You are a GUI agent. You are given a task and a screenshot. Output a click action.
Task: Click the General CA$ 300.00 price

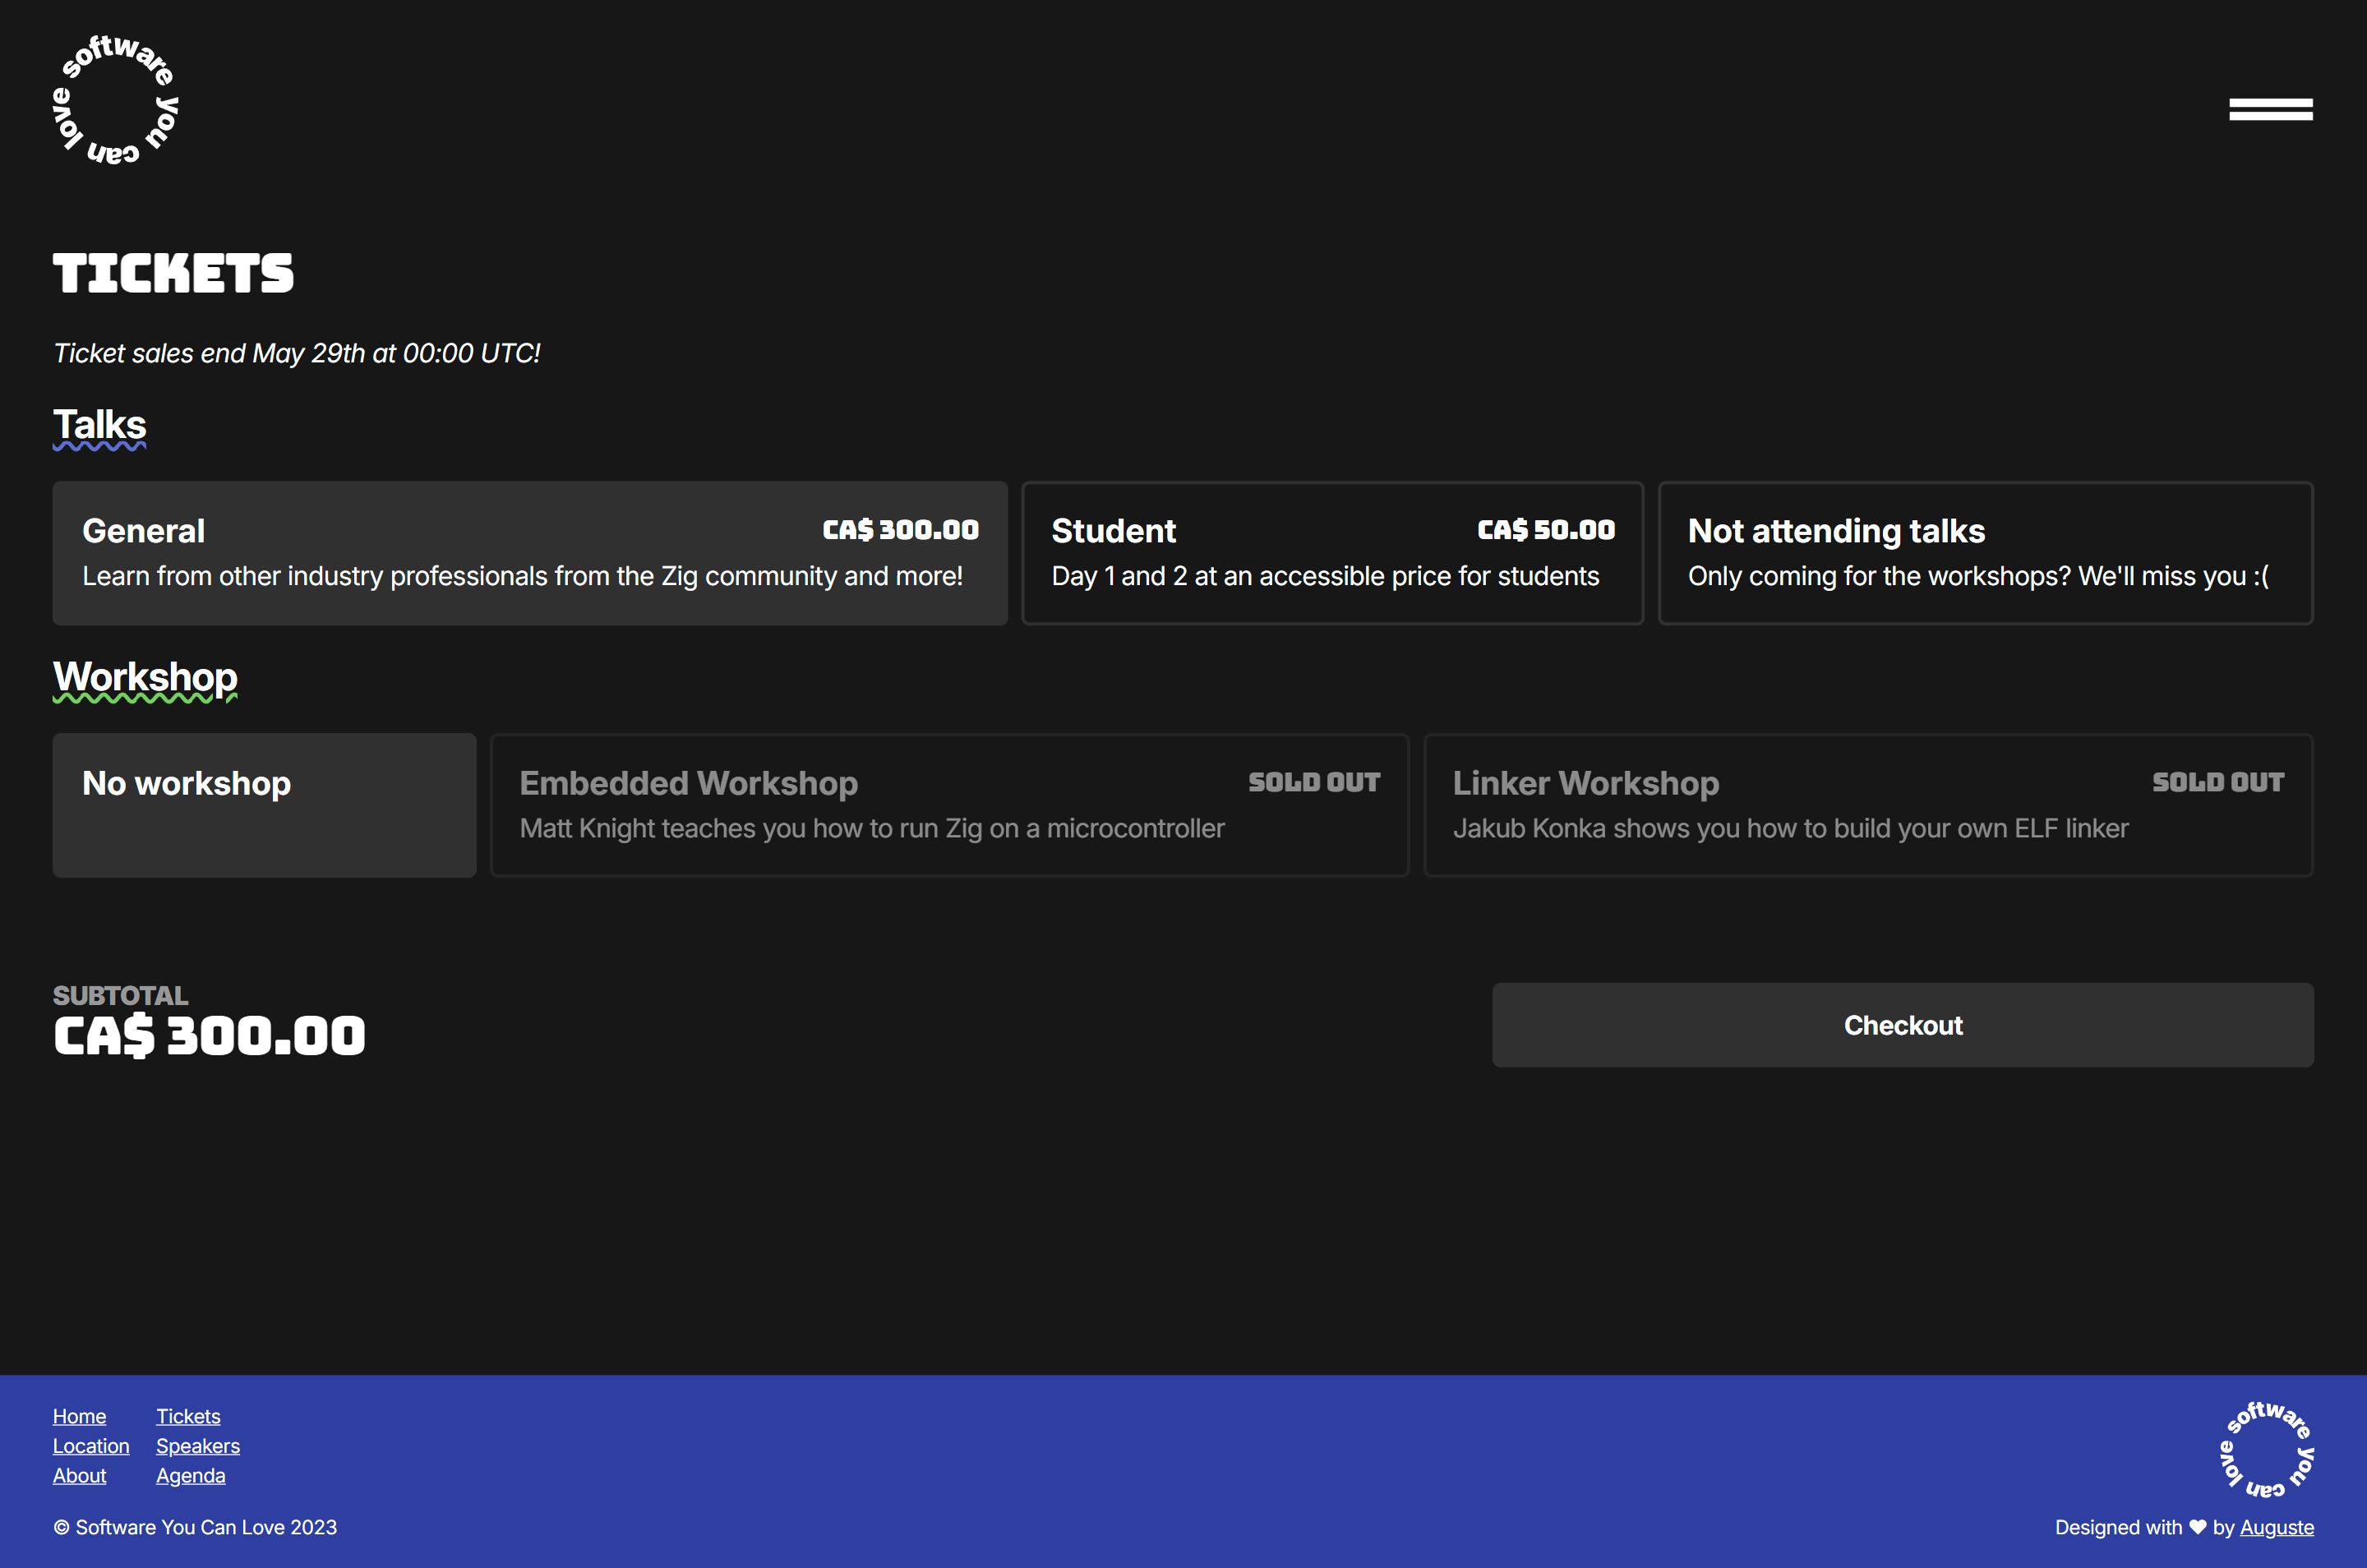[900, 530]
